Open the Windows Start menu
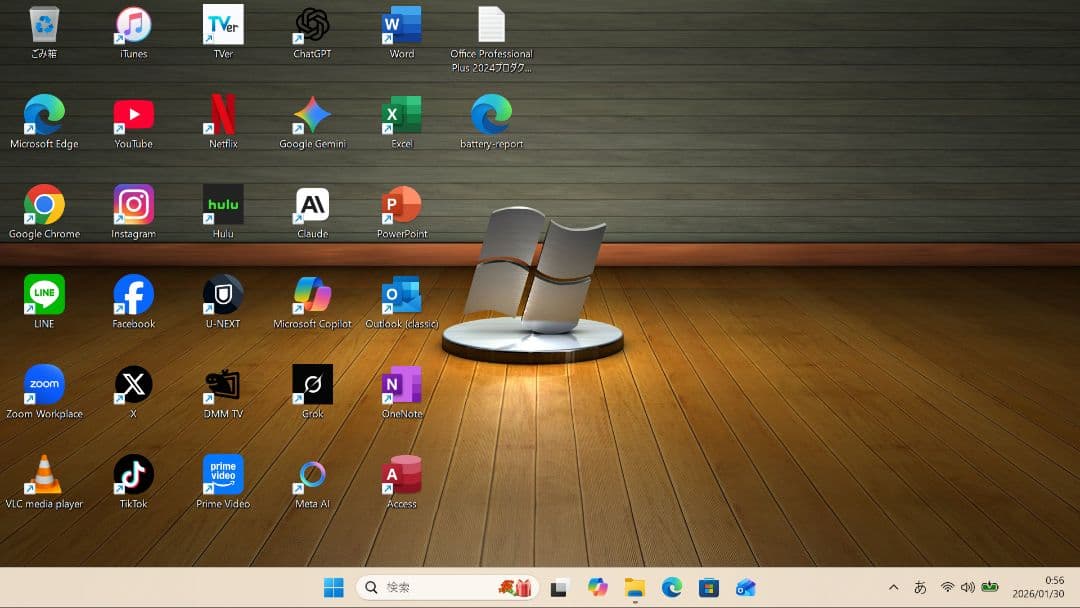The height and width of the screenshot is (608, 1080). click(333, 588)
